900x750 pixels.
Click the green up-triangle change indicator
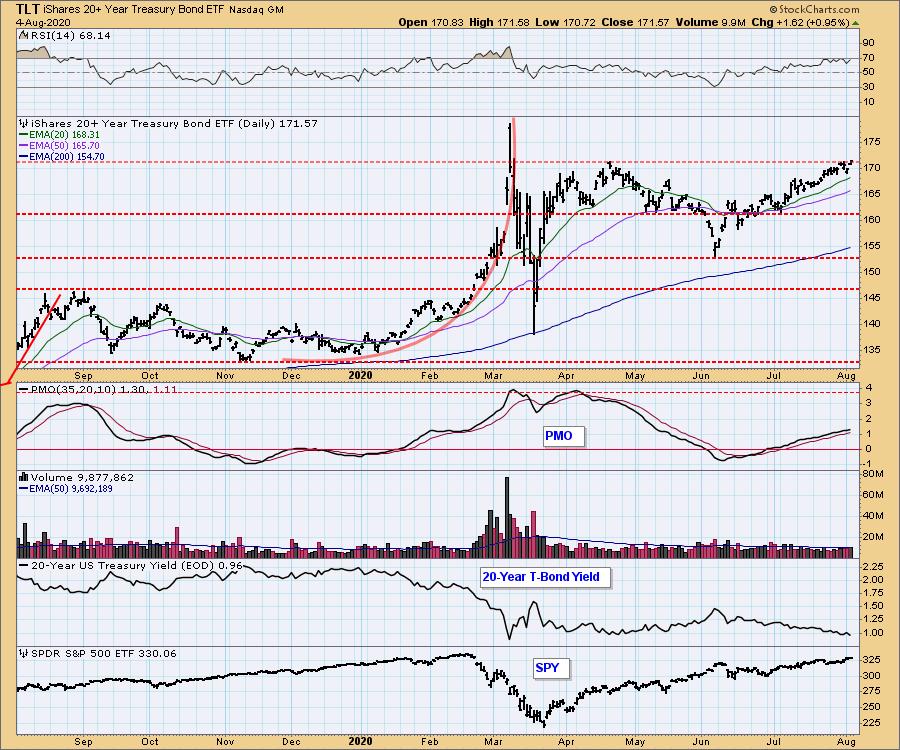855,23
